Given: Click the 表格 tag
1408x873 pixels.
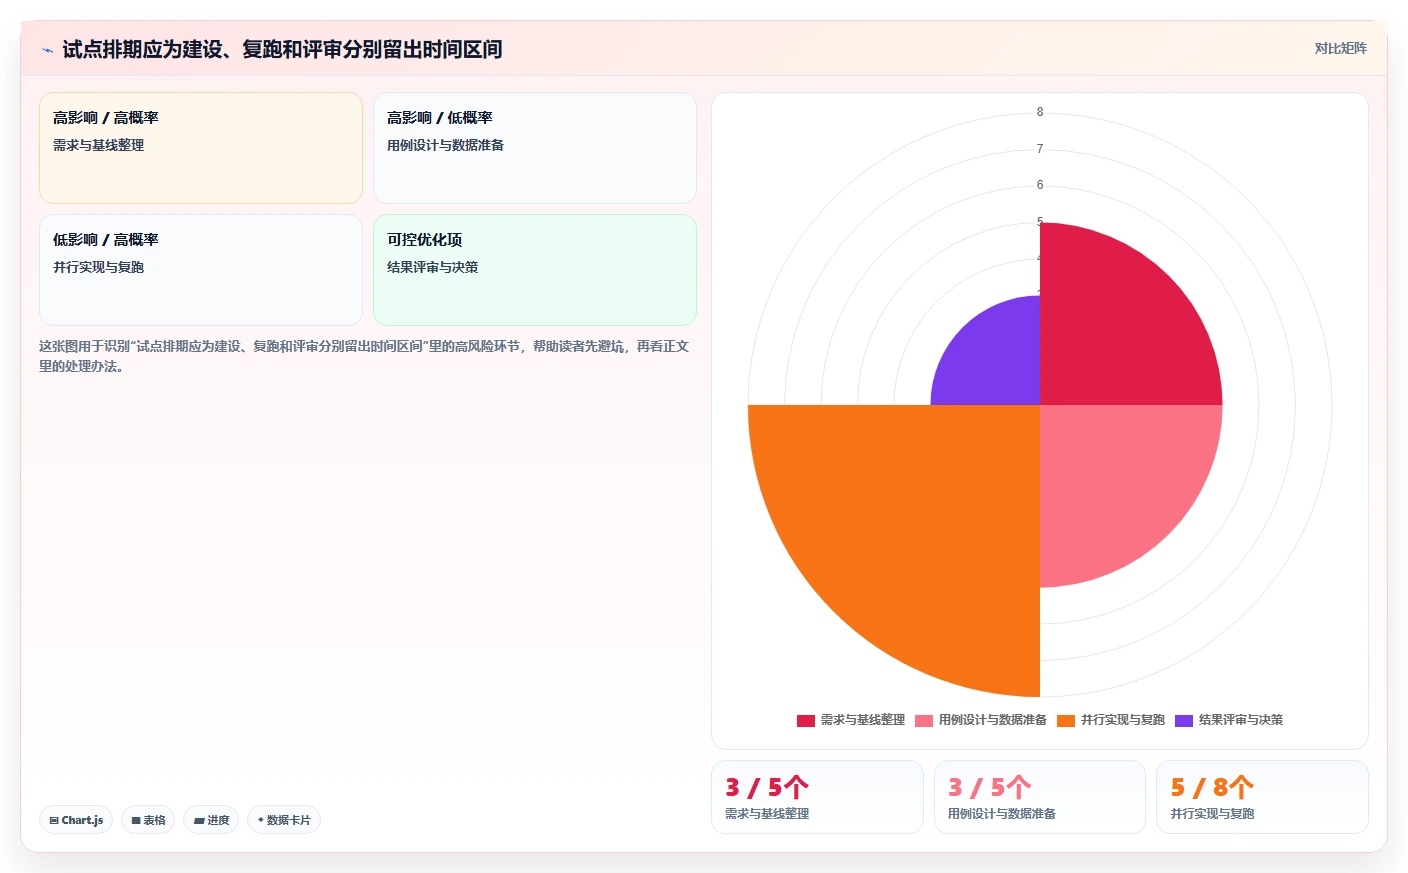Looking at the screenshot, I should 148,820.
